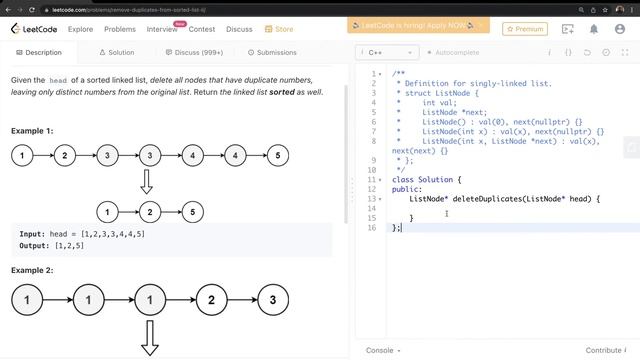Click the "class Solution {" code line

[427, 180]
